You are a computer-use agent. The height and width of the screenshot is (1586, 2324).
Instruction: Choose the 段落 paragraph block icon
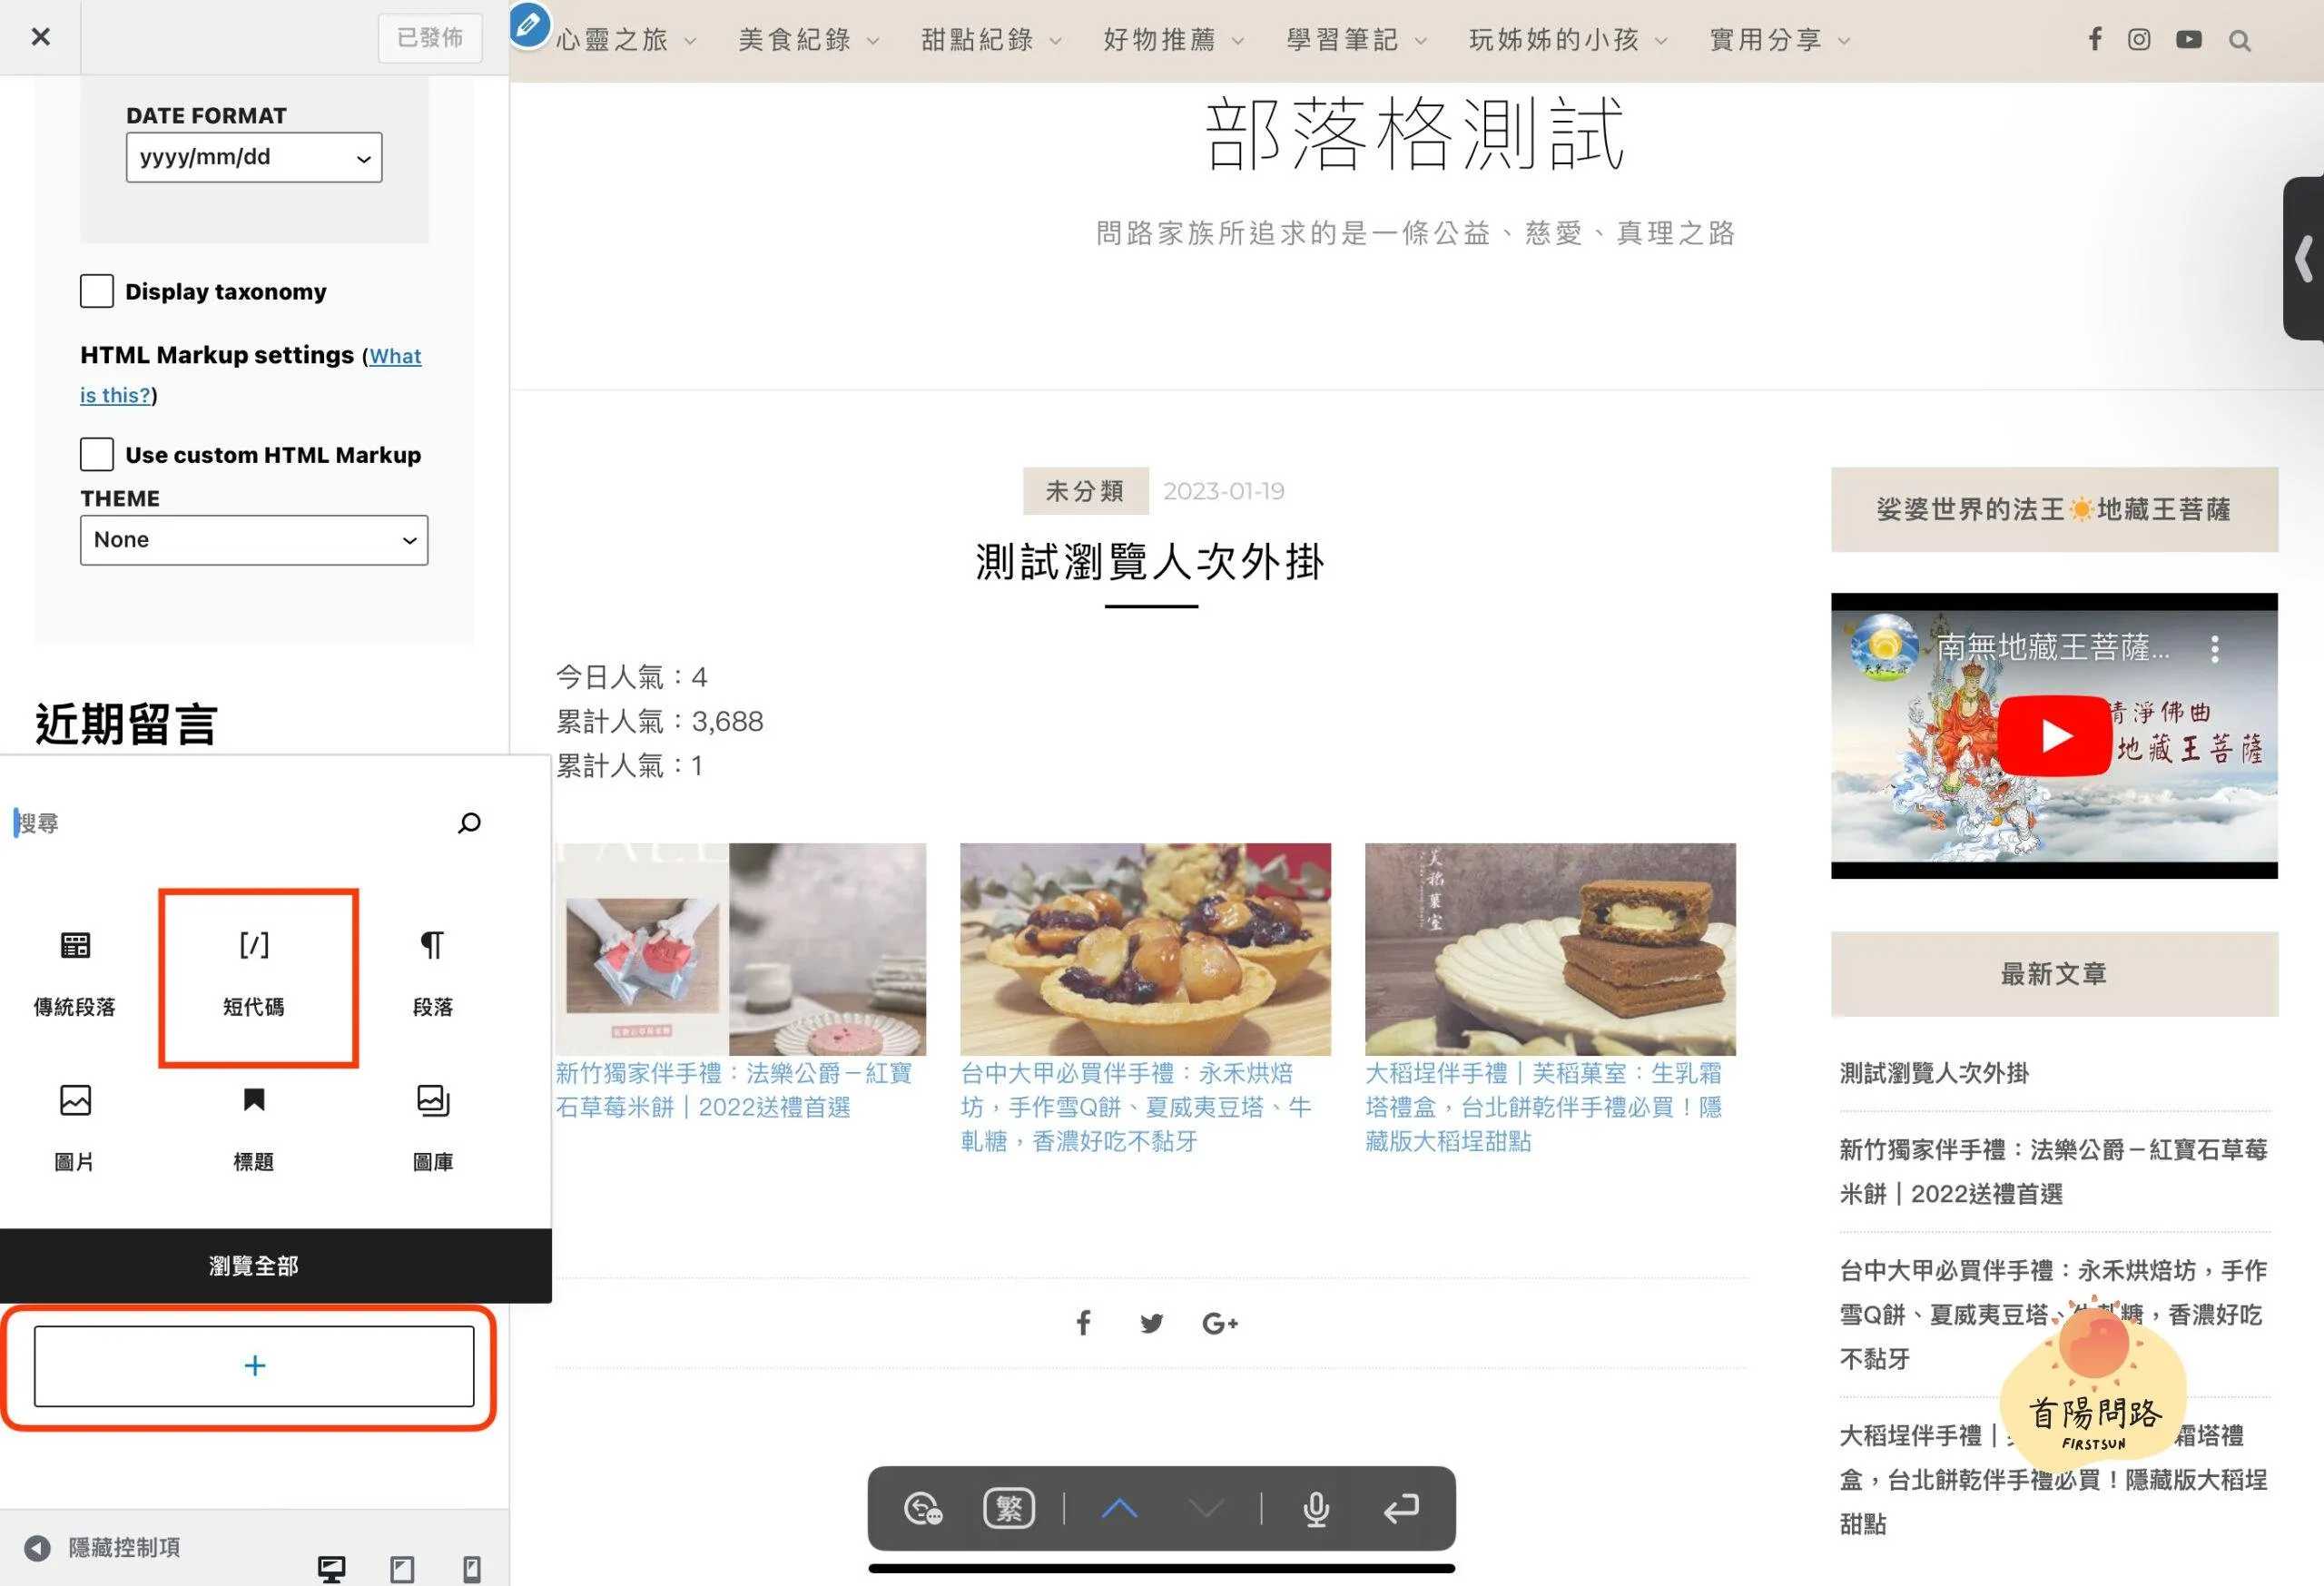tap(432, 945)
